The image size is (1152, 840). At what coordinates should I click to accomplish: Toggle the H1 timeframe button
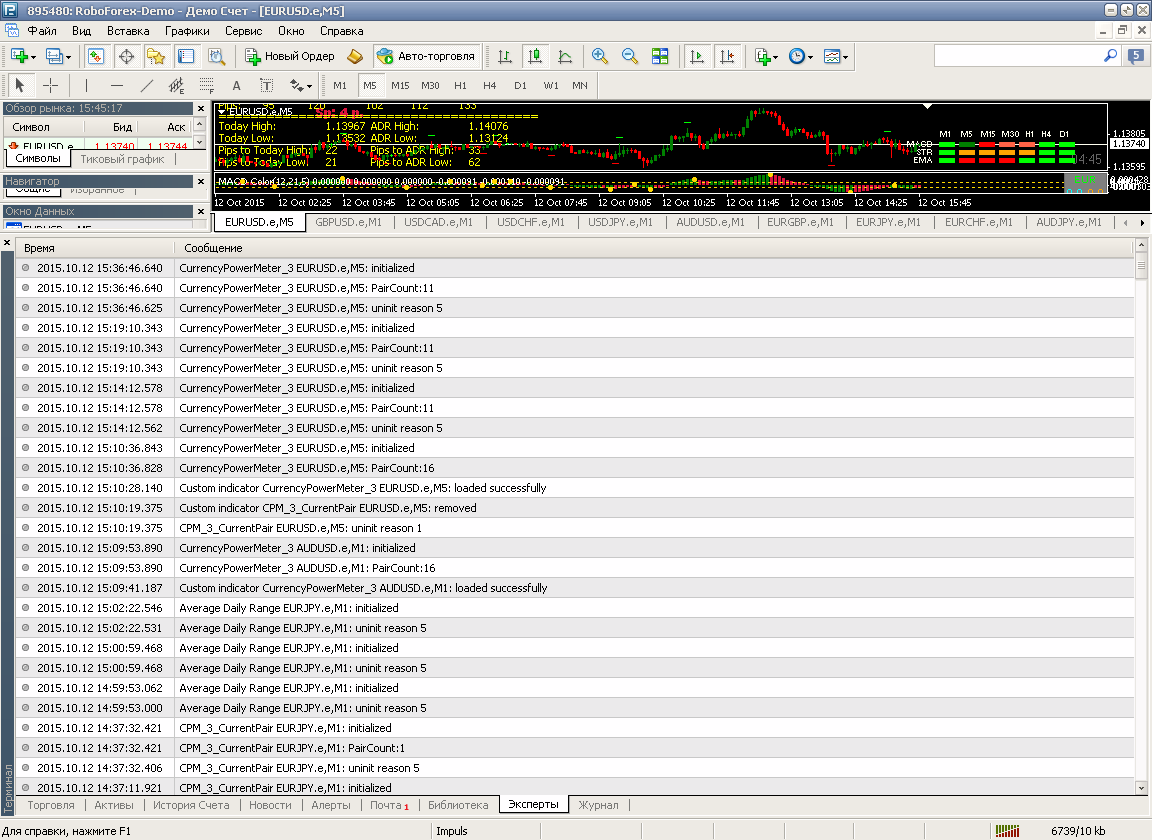[461, 85]
